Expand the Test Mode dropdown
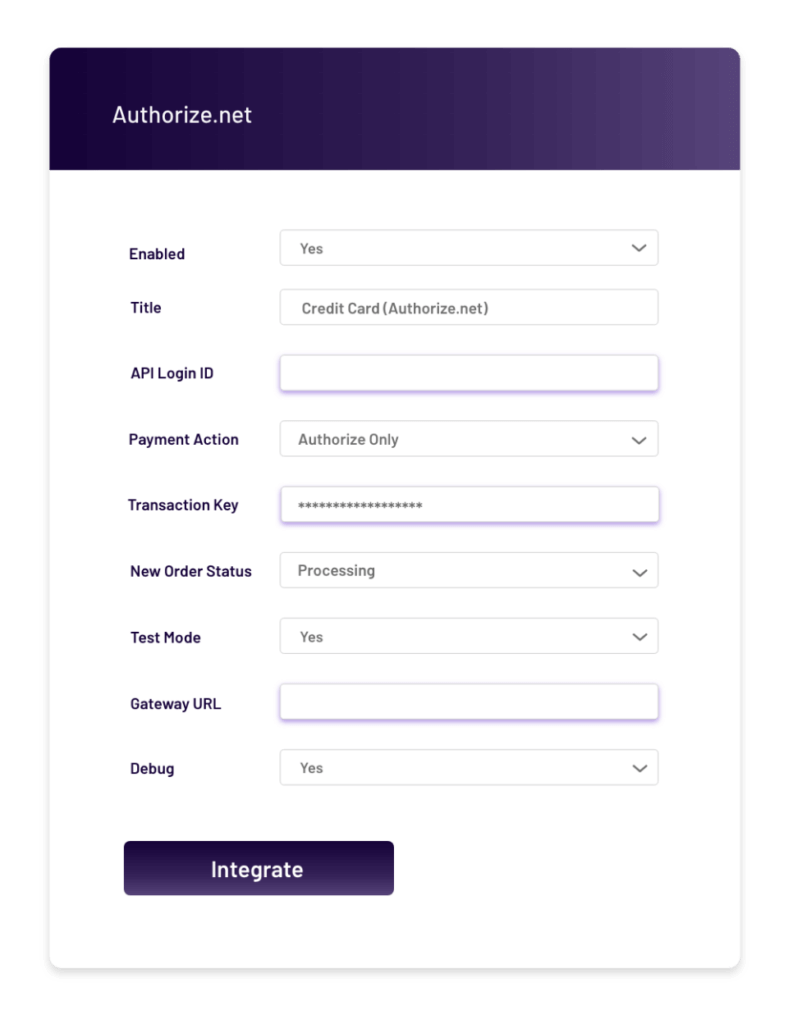Image resolution: width=788 pixels, height=1024 pixels. point(469,636)
